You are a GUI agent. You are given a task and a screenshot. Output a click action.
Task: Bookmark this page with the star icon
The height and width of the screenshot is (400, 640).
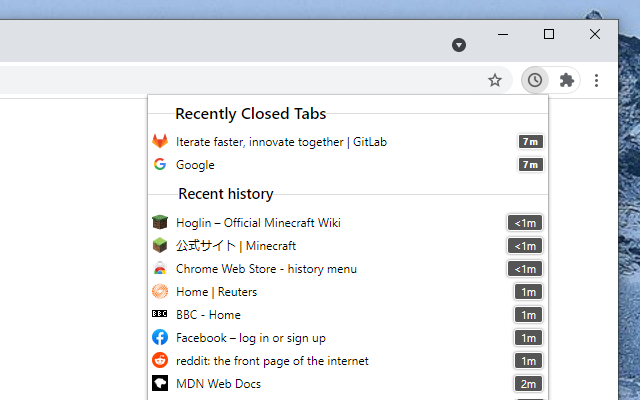point(495,80)
